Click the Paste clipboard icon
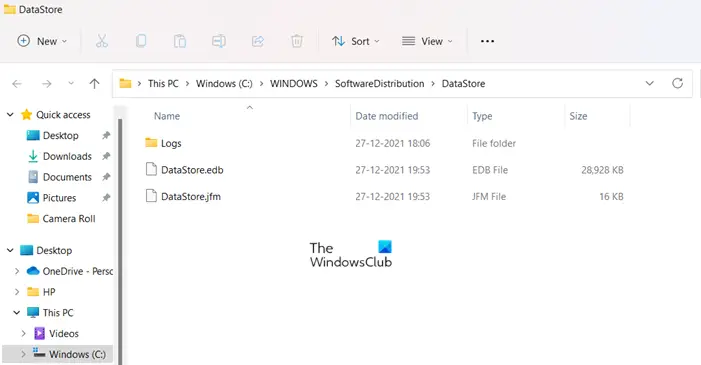 (x=180, y=41)
